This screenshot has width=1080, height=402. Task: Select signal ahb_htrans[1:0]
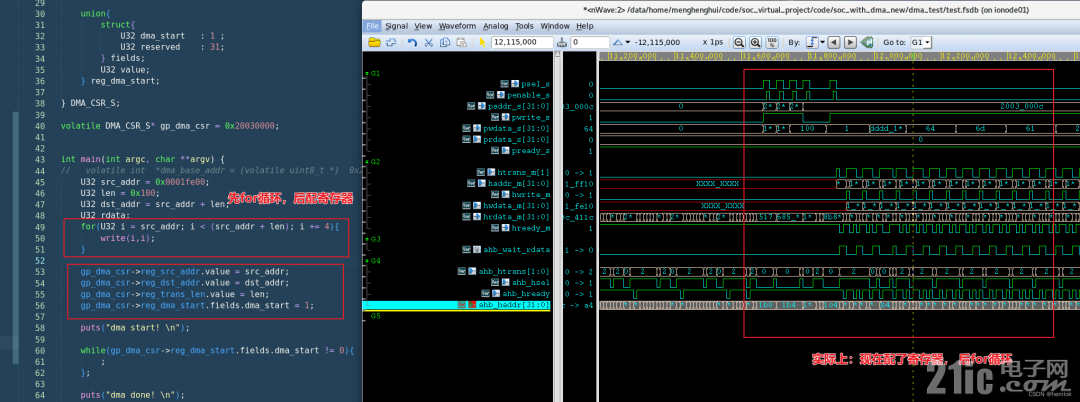(514, 271)
